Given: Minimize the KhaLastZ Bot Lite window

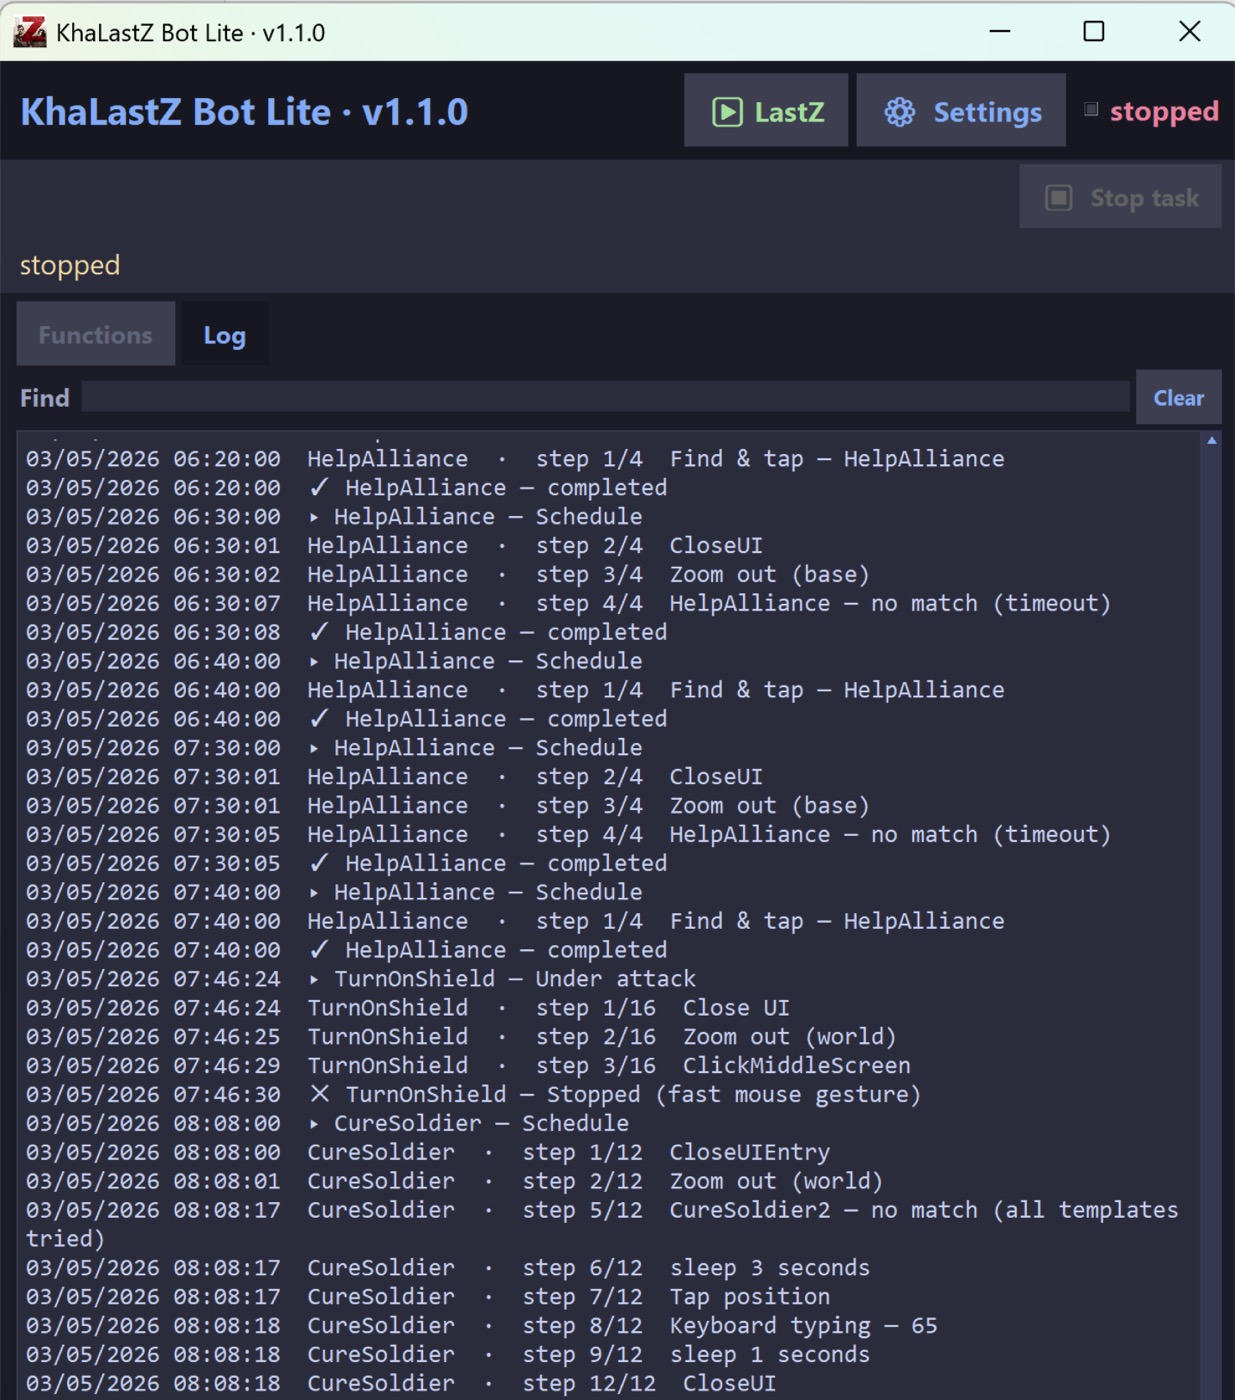Looking at the screenshot, I should (1000, 32).
